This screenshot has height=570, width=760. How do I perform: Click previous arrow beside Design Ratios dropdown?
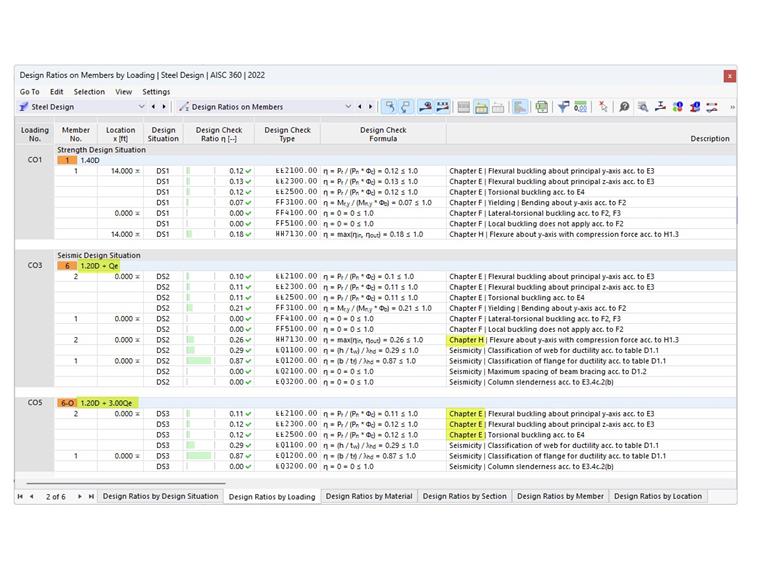tap(360, 107)
